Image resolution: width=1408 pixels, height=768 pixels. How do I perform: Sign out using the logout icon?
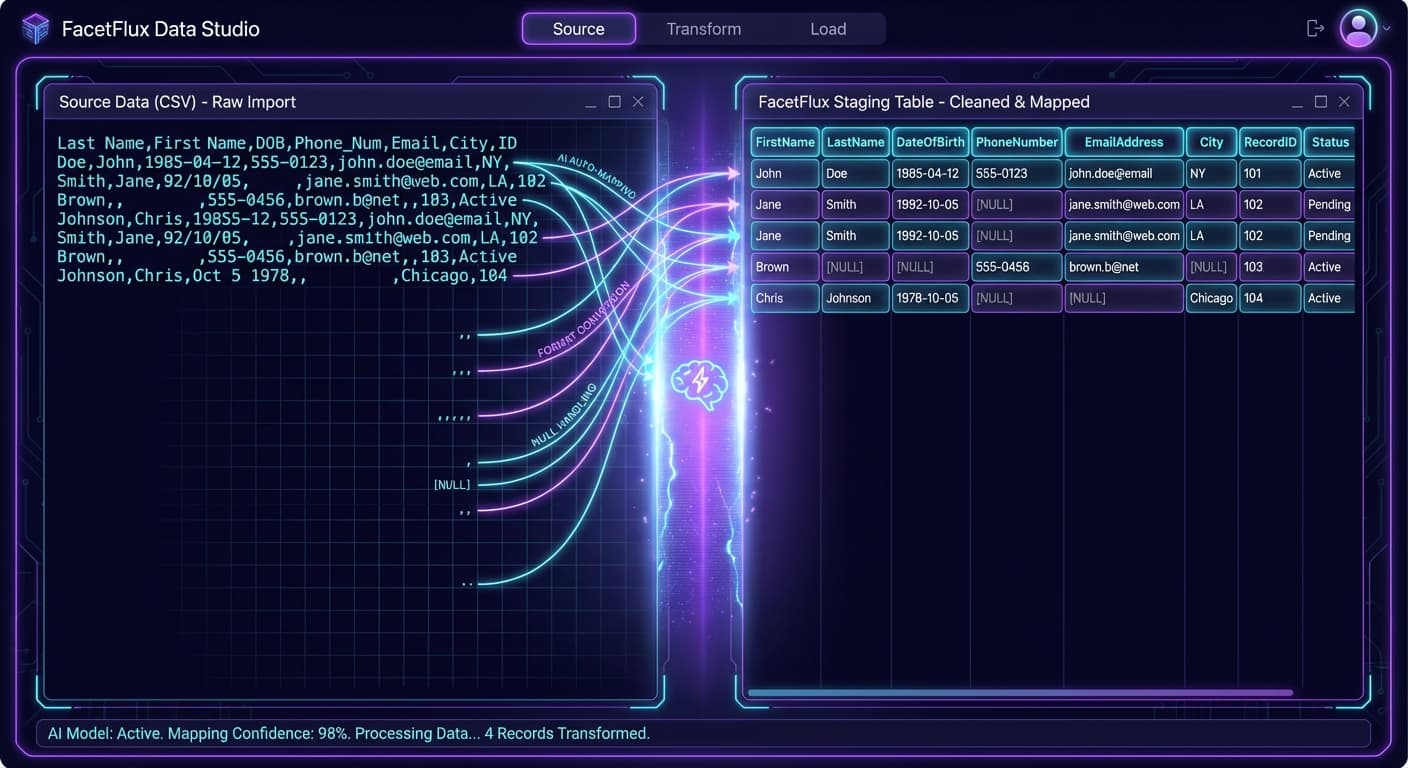tap(1315, 28)
